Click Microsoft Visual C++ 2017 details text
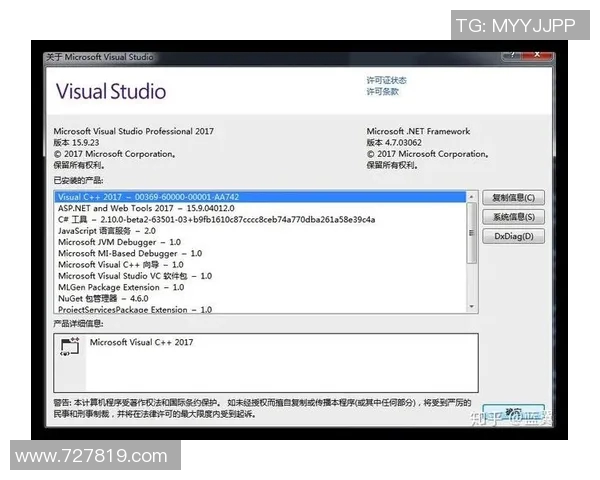Screen dimensions: 600x480 pyautogui.click(x=142, y=342)
